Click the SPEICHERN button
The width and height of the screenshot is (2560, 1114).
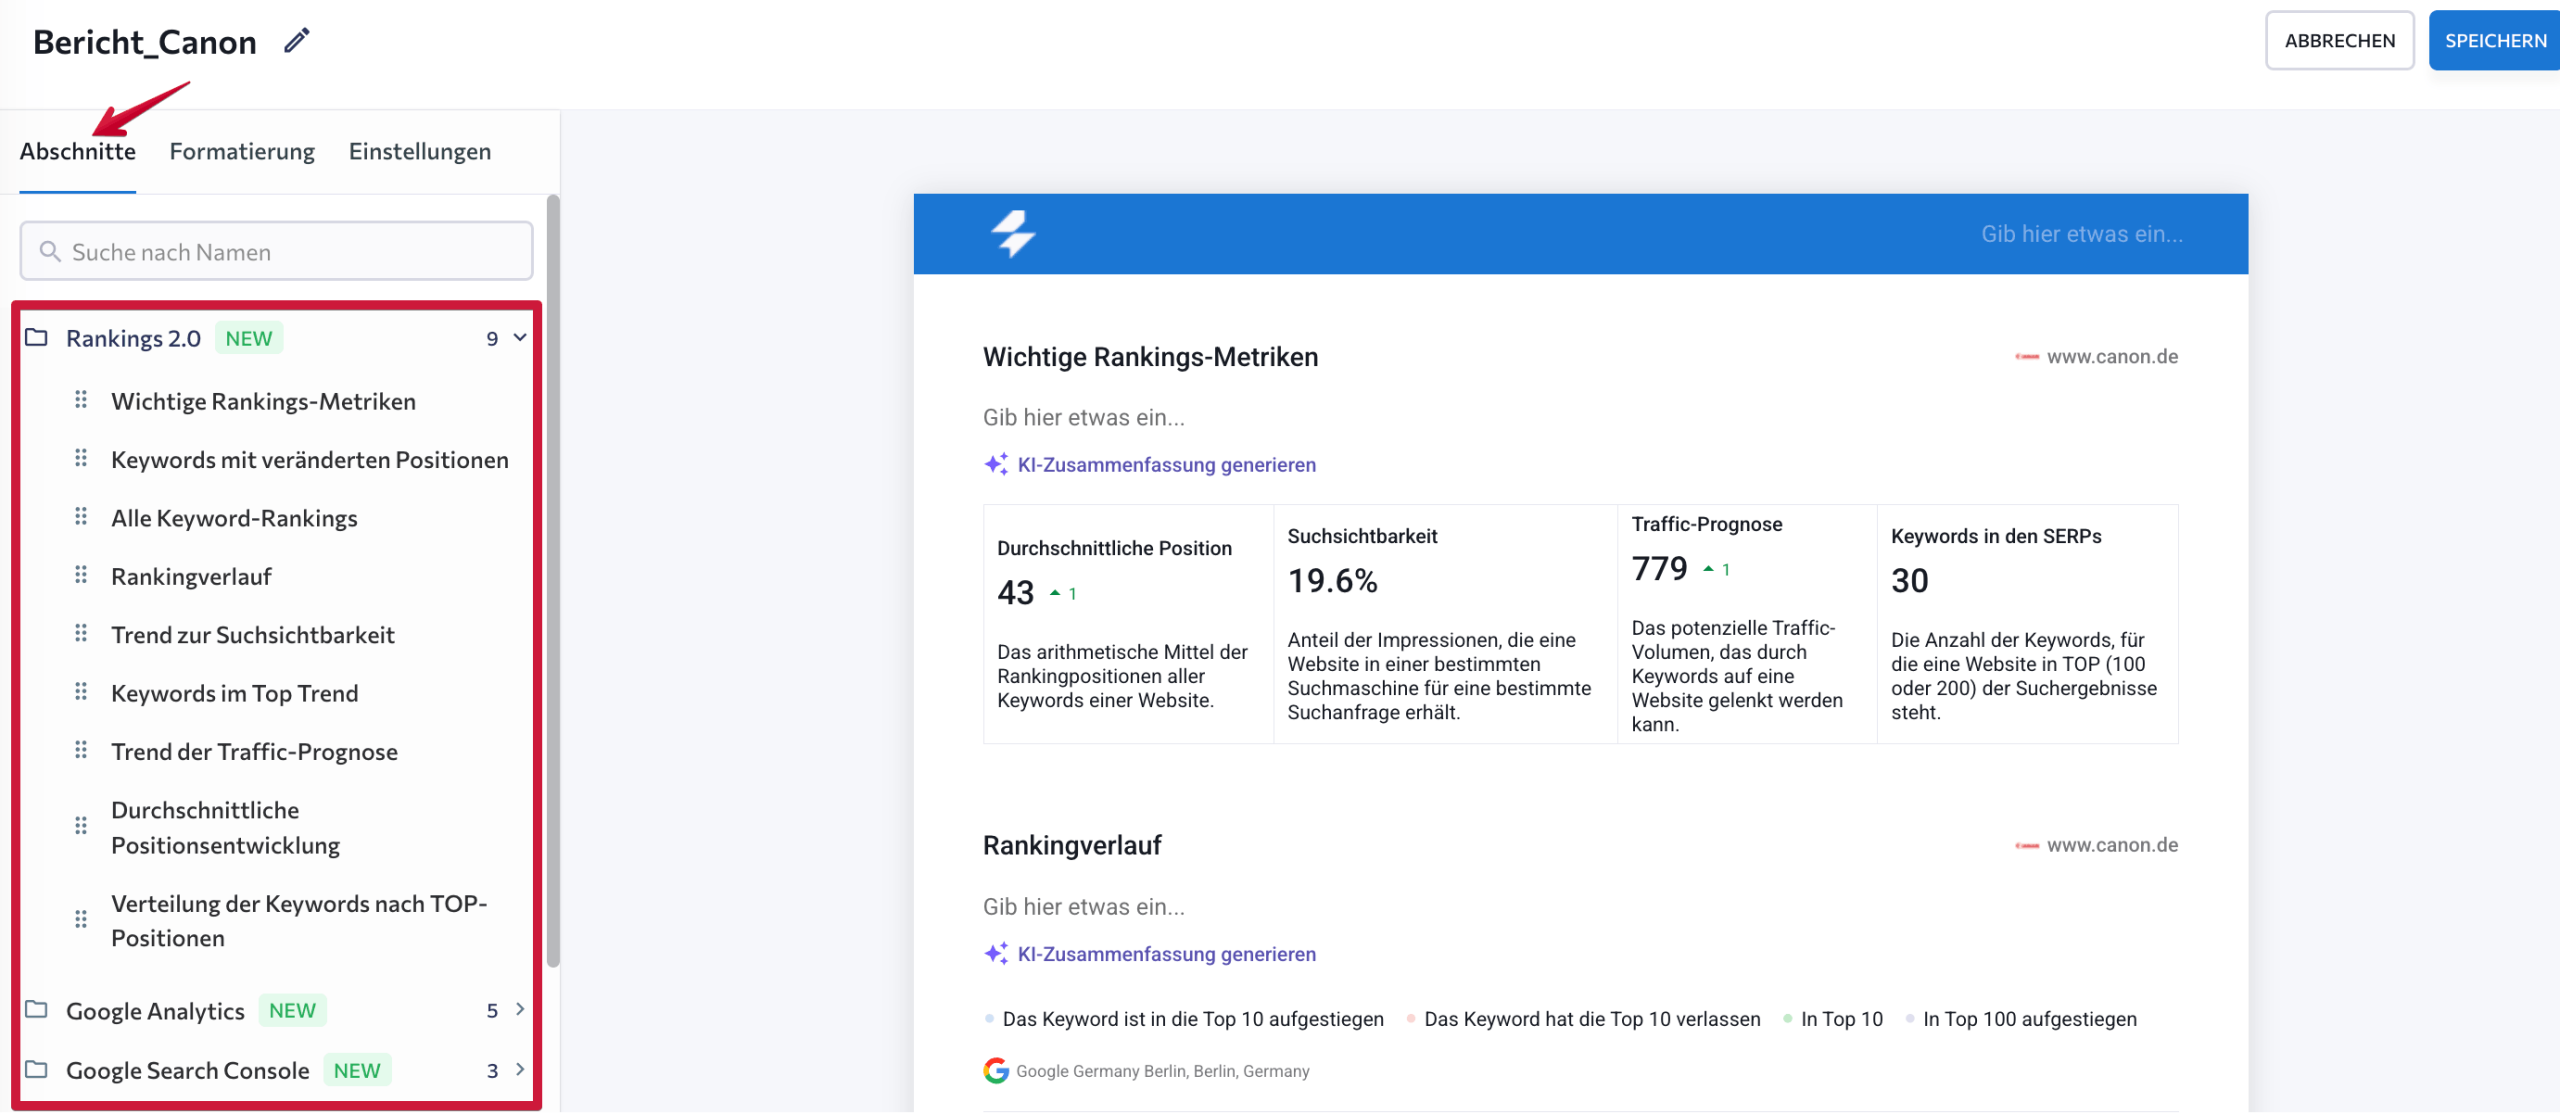pyautogui.click(x=2495, y=41)
